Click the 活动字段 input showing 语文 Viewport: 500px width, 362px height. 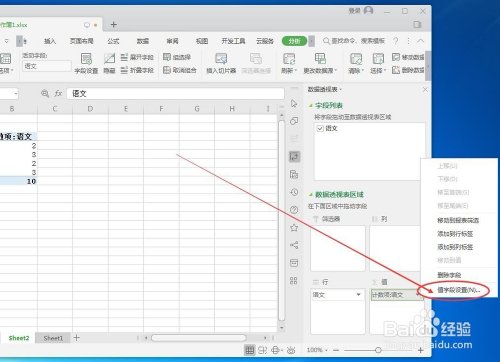point(47,66)
